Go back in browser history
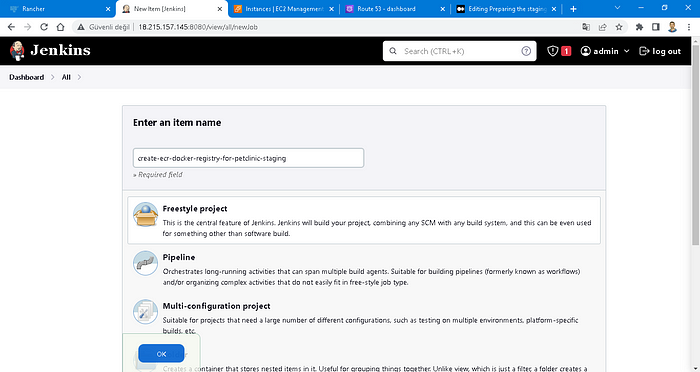 click(x=11, y=27)
